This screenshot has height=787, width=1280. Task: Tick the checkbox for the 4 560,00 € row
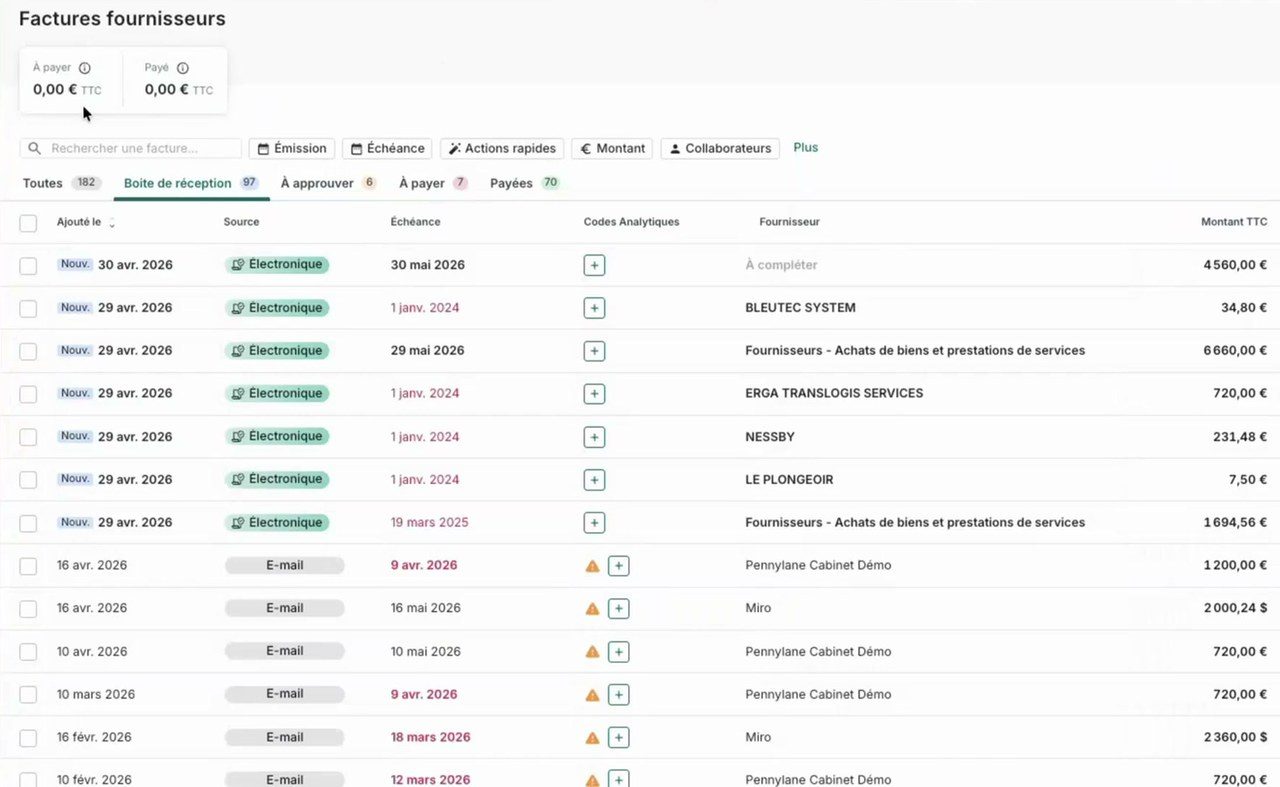[x=28, y=266]
